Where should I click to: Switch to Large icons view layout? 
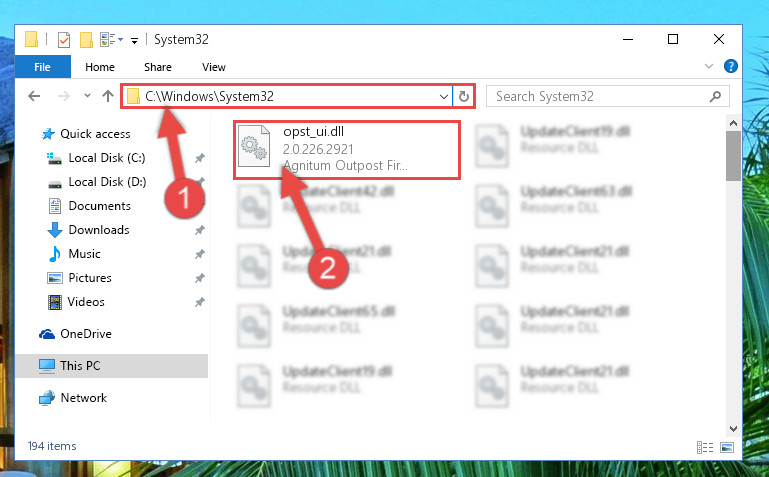pyautogui.click(x=727, y=447)
